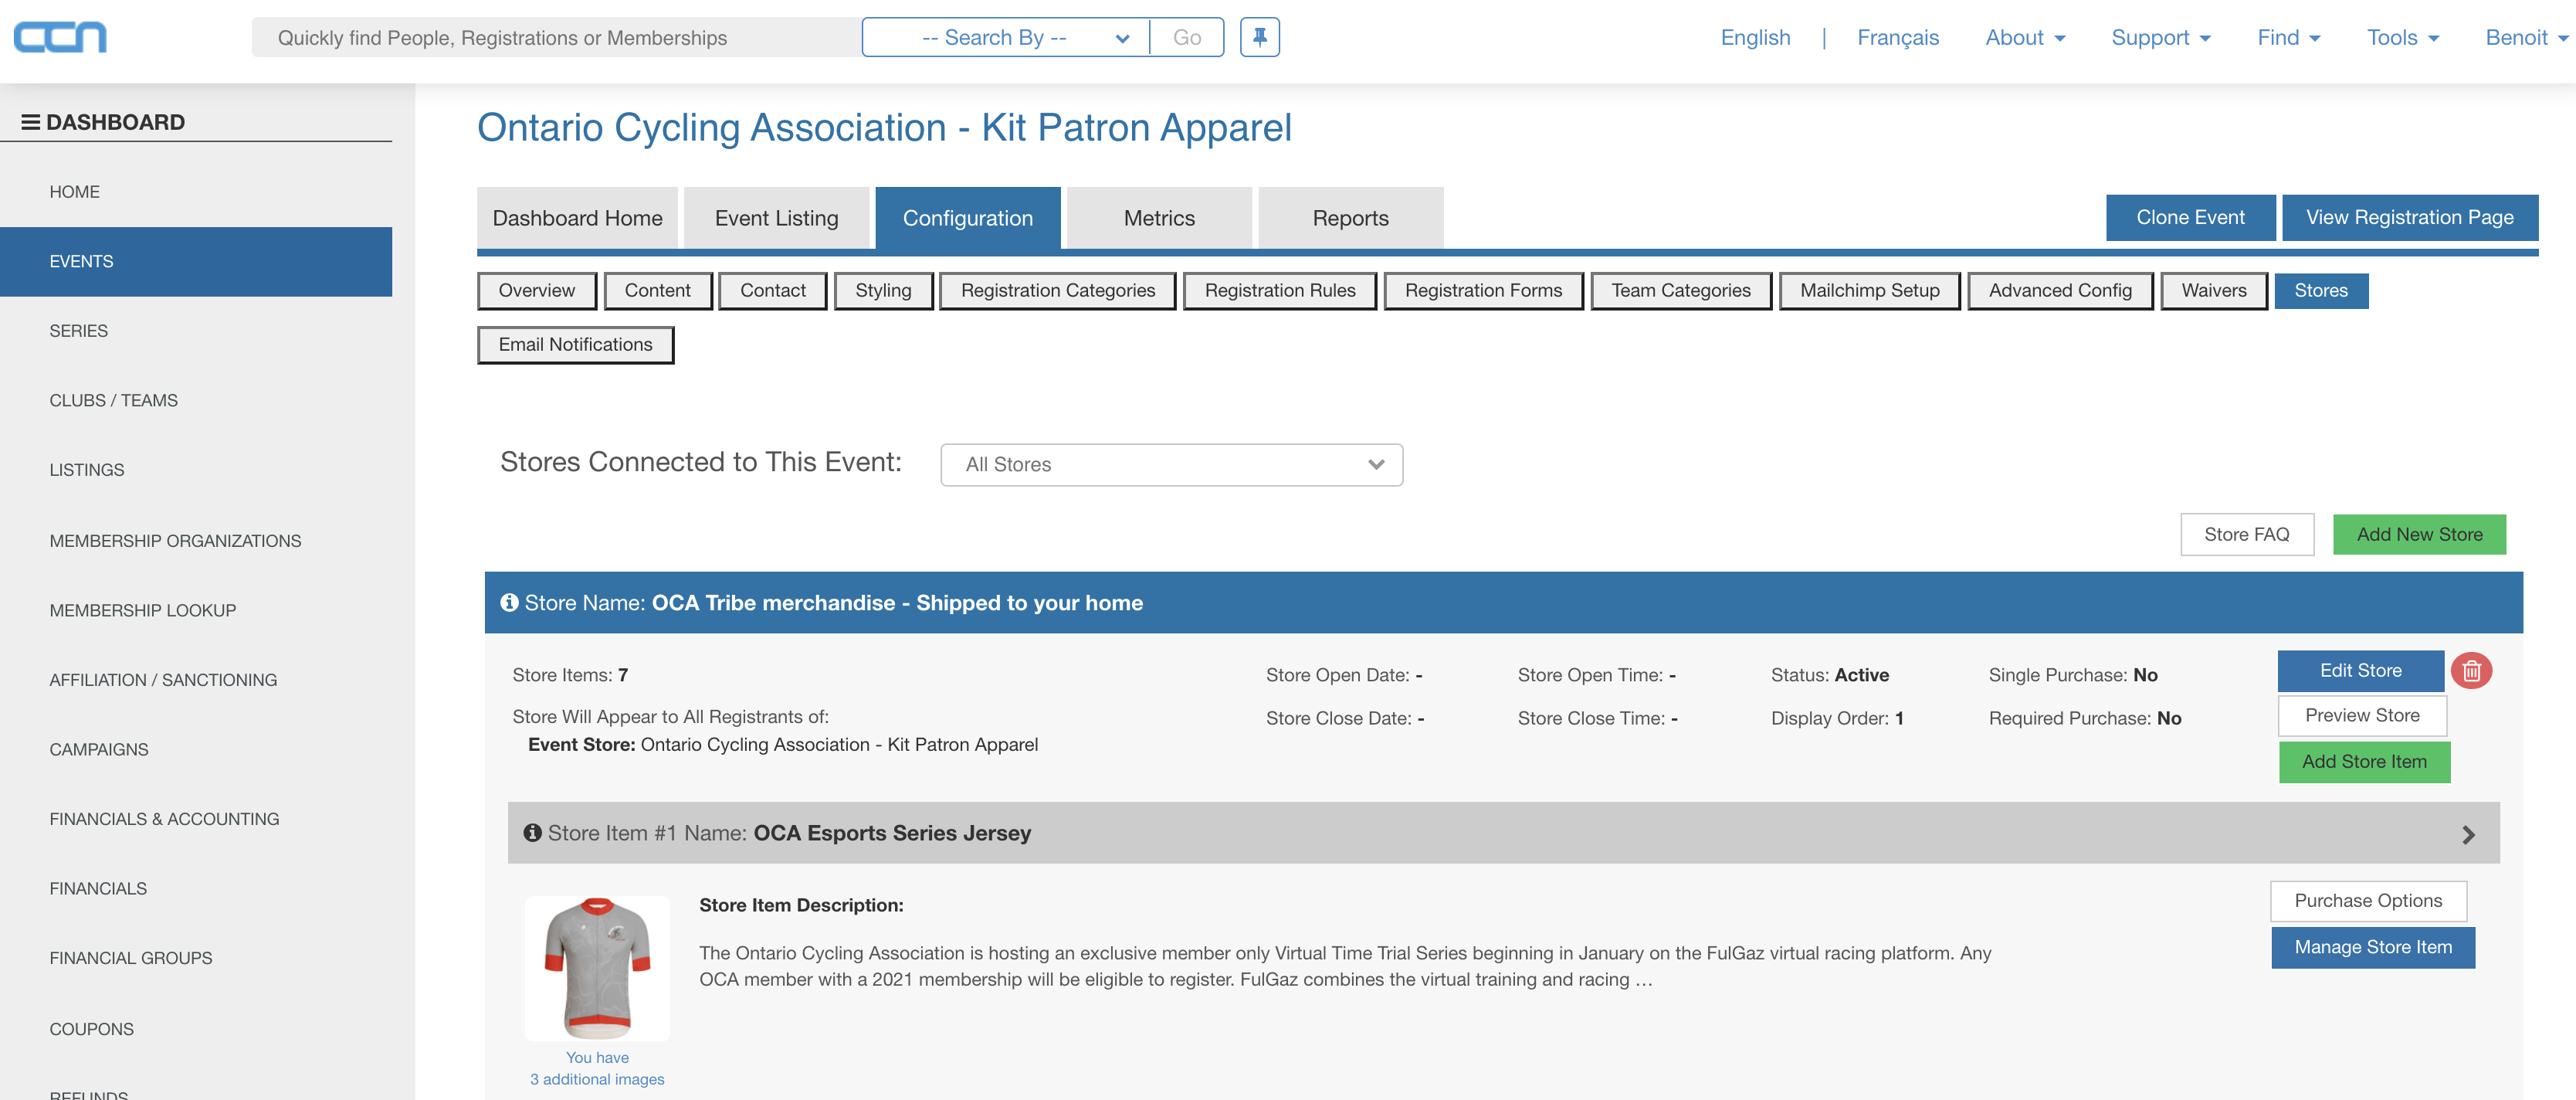Image resolution: width=2576 pixels, height=1100 pixels.
Task: Switch to the Metrics tab
Action: 1158,218
